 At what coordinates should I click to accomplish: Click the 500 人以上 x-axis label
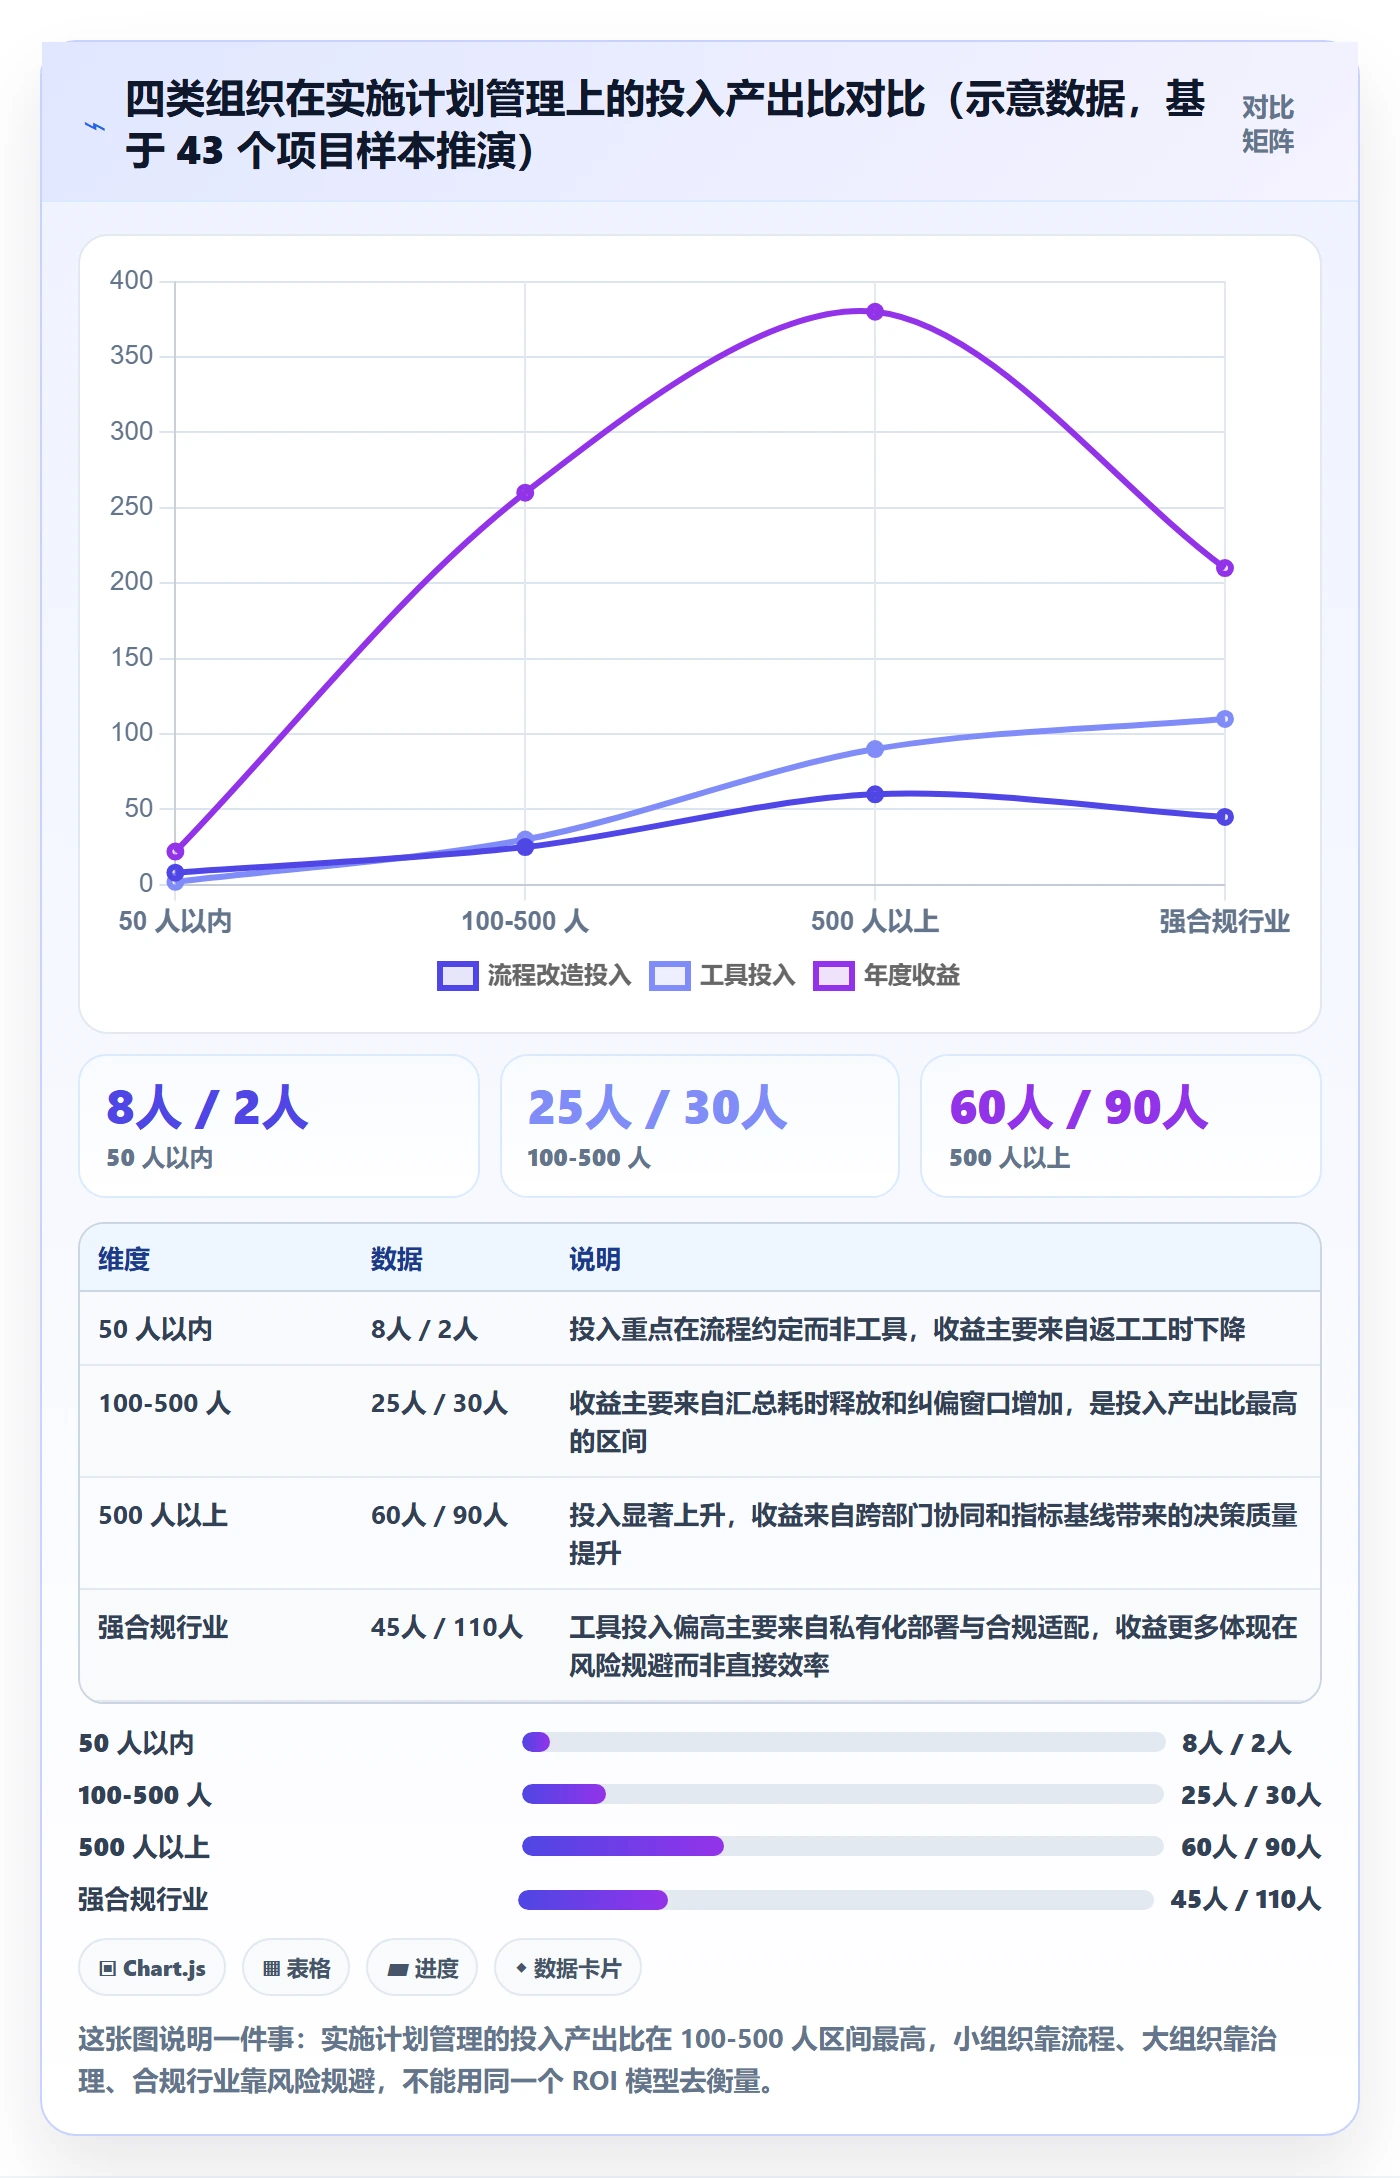point(875,921)
